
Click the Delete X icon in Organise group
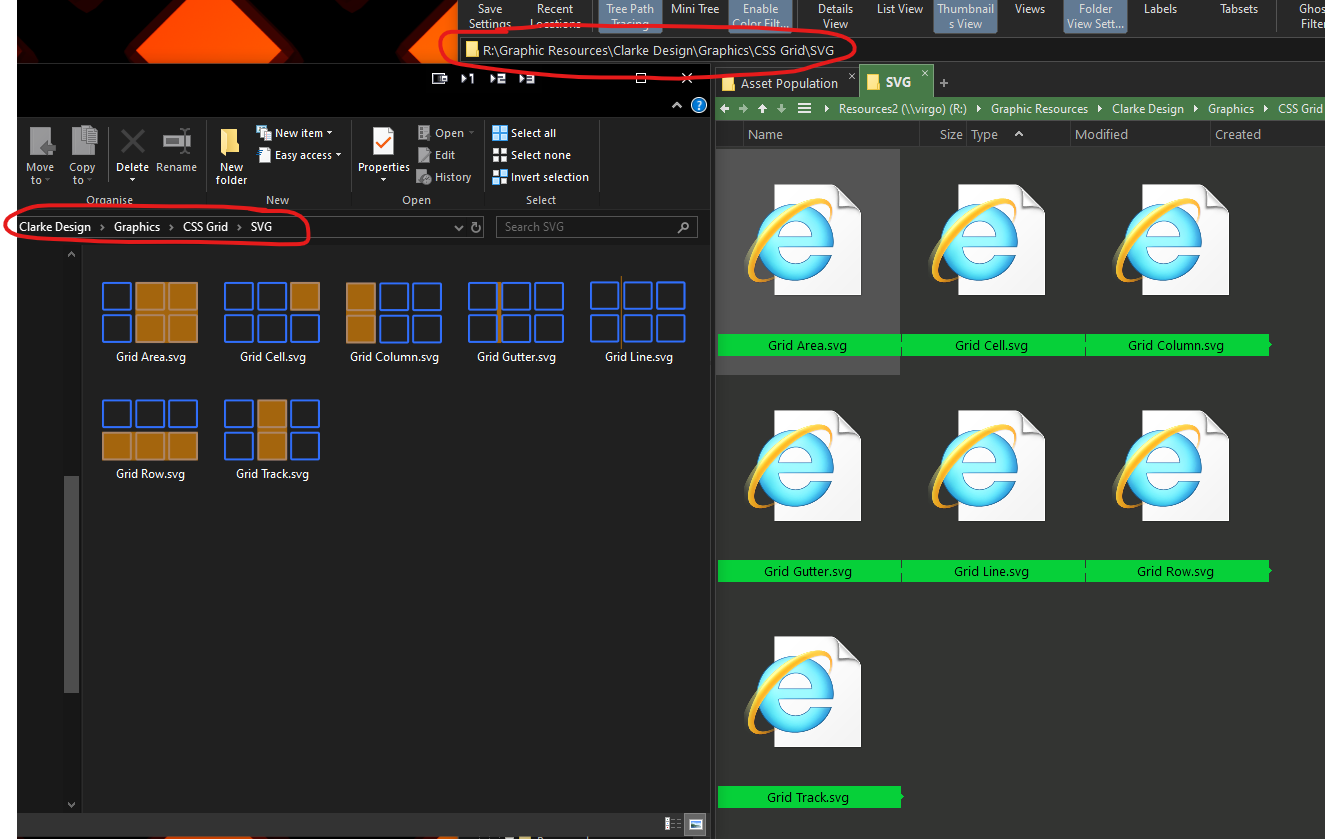132,141
